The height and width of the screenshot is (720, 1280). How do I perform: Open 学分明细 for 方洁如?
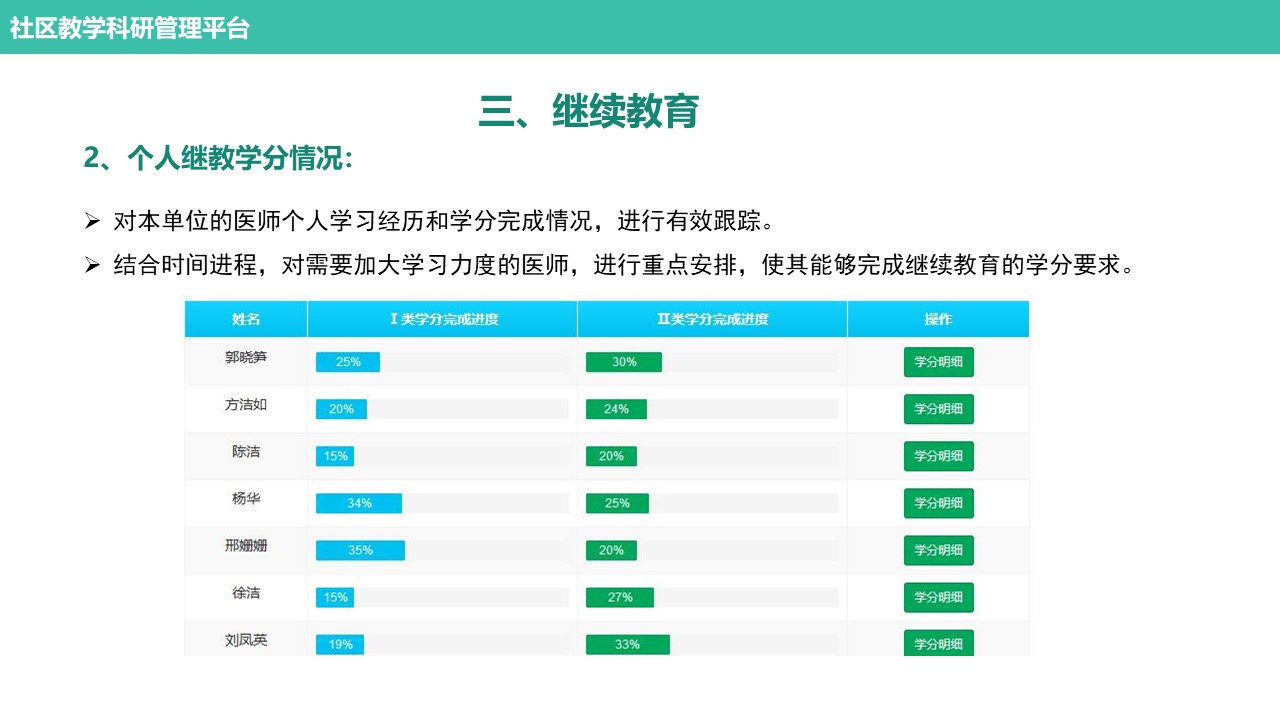click(938, 409)
